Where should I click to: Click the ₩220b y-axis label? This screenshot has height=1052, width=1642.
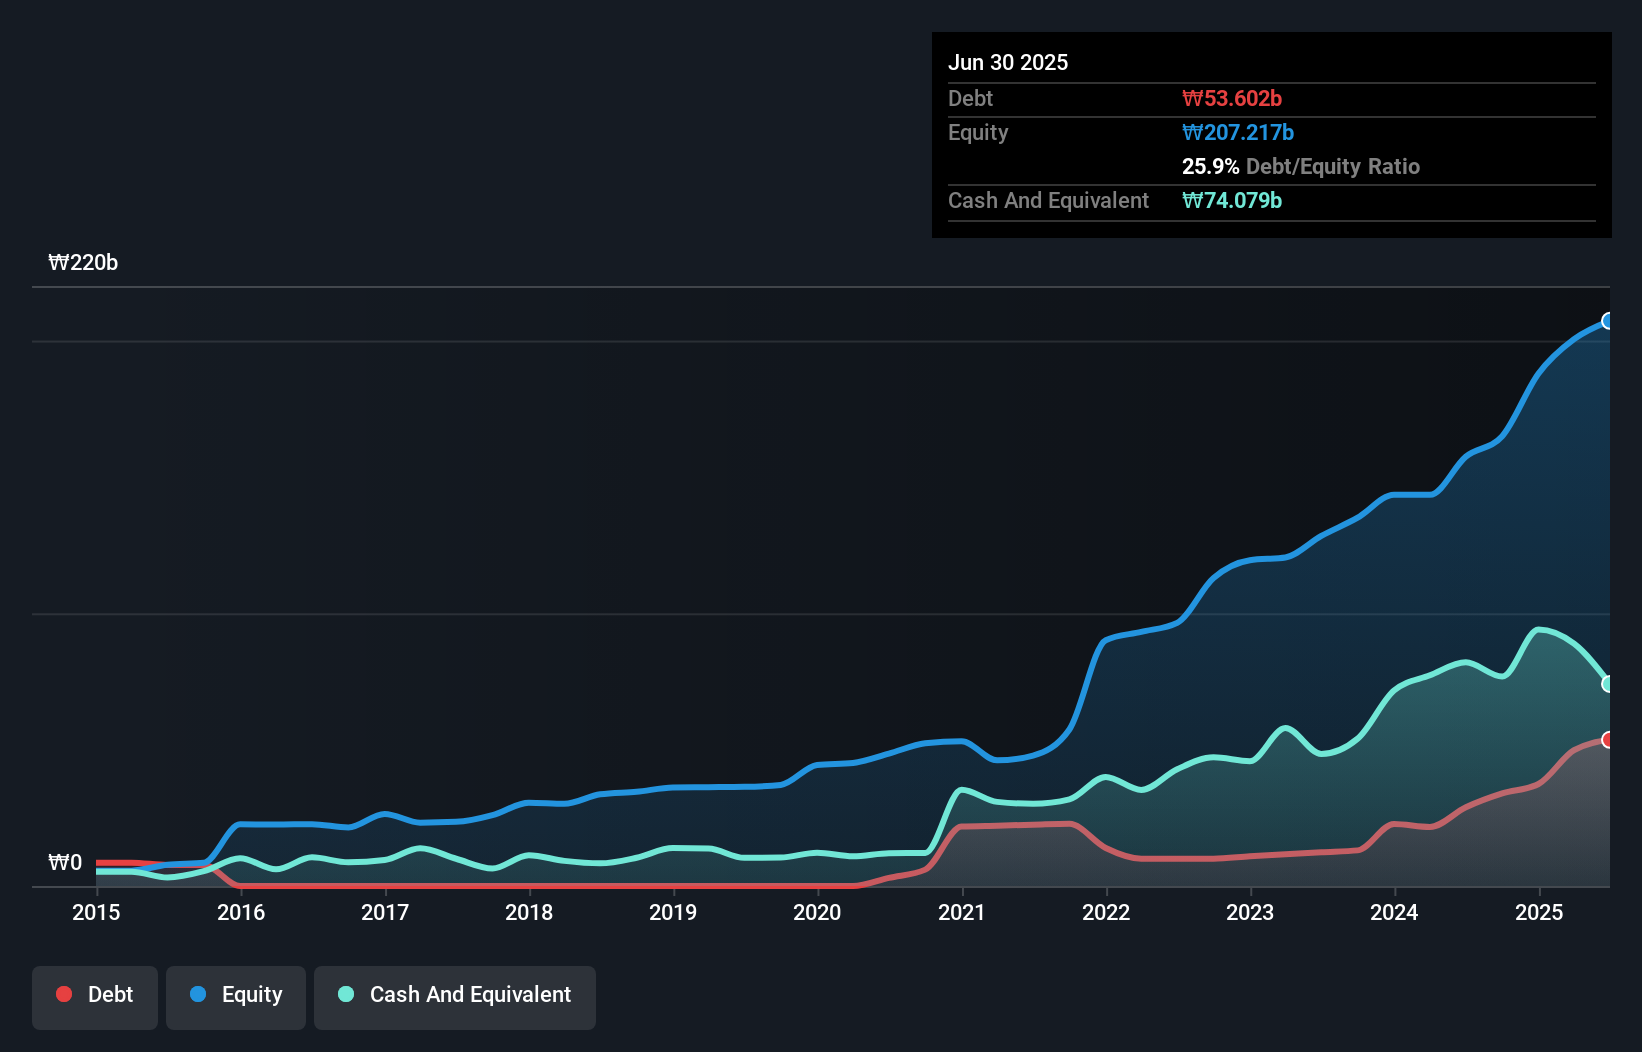83,263
